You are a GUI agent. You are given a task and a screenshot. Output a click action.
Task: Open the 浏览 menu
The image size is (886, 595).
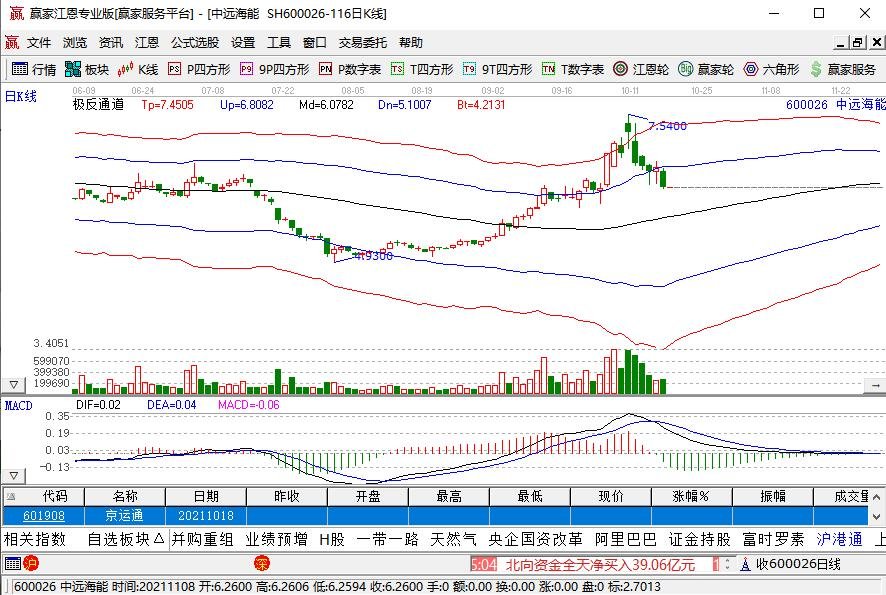coord(75,42)
